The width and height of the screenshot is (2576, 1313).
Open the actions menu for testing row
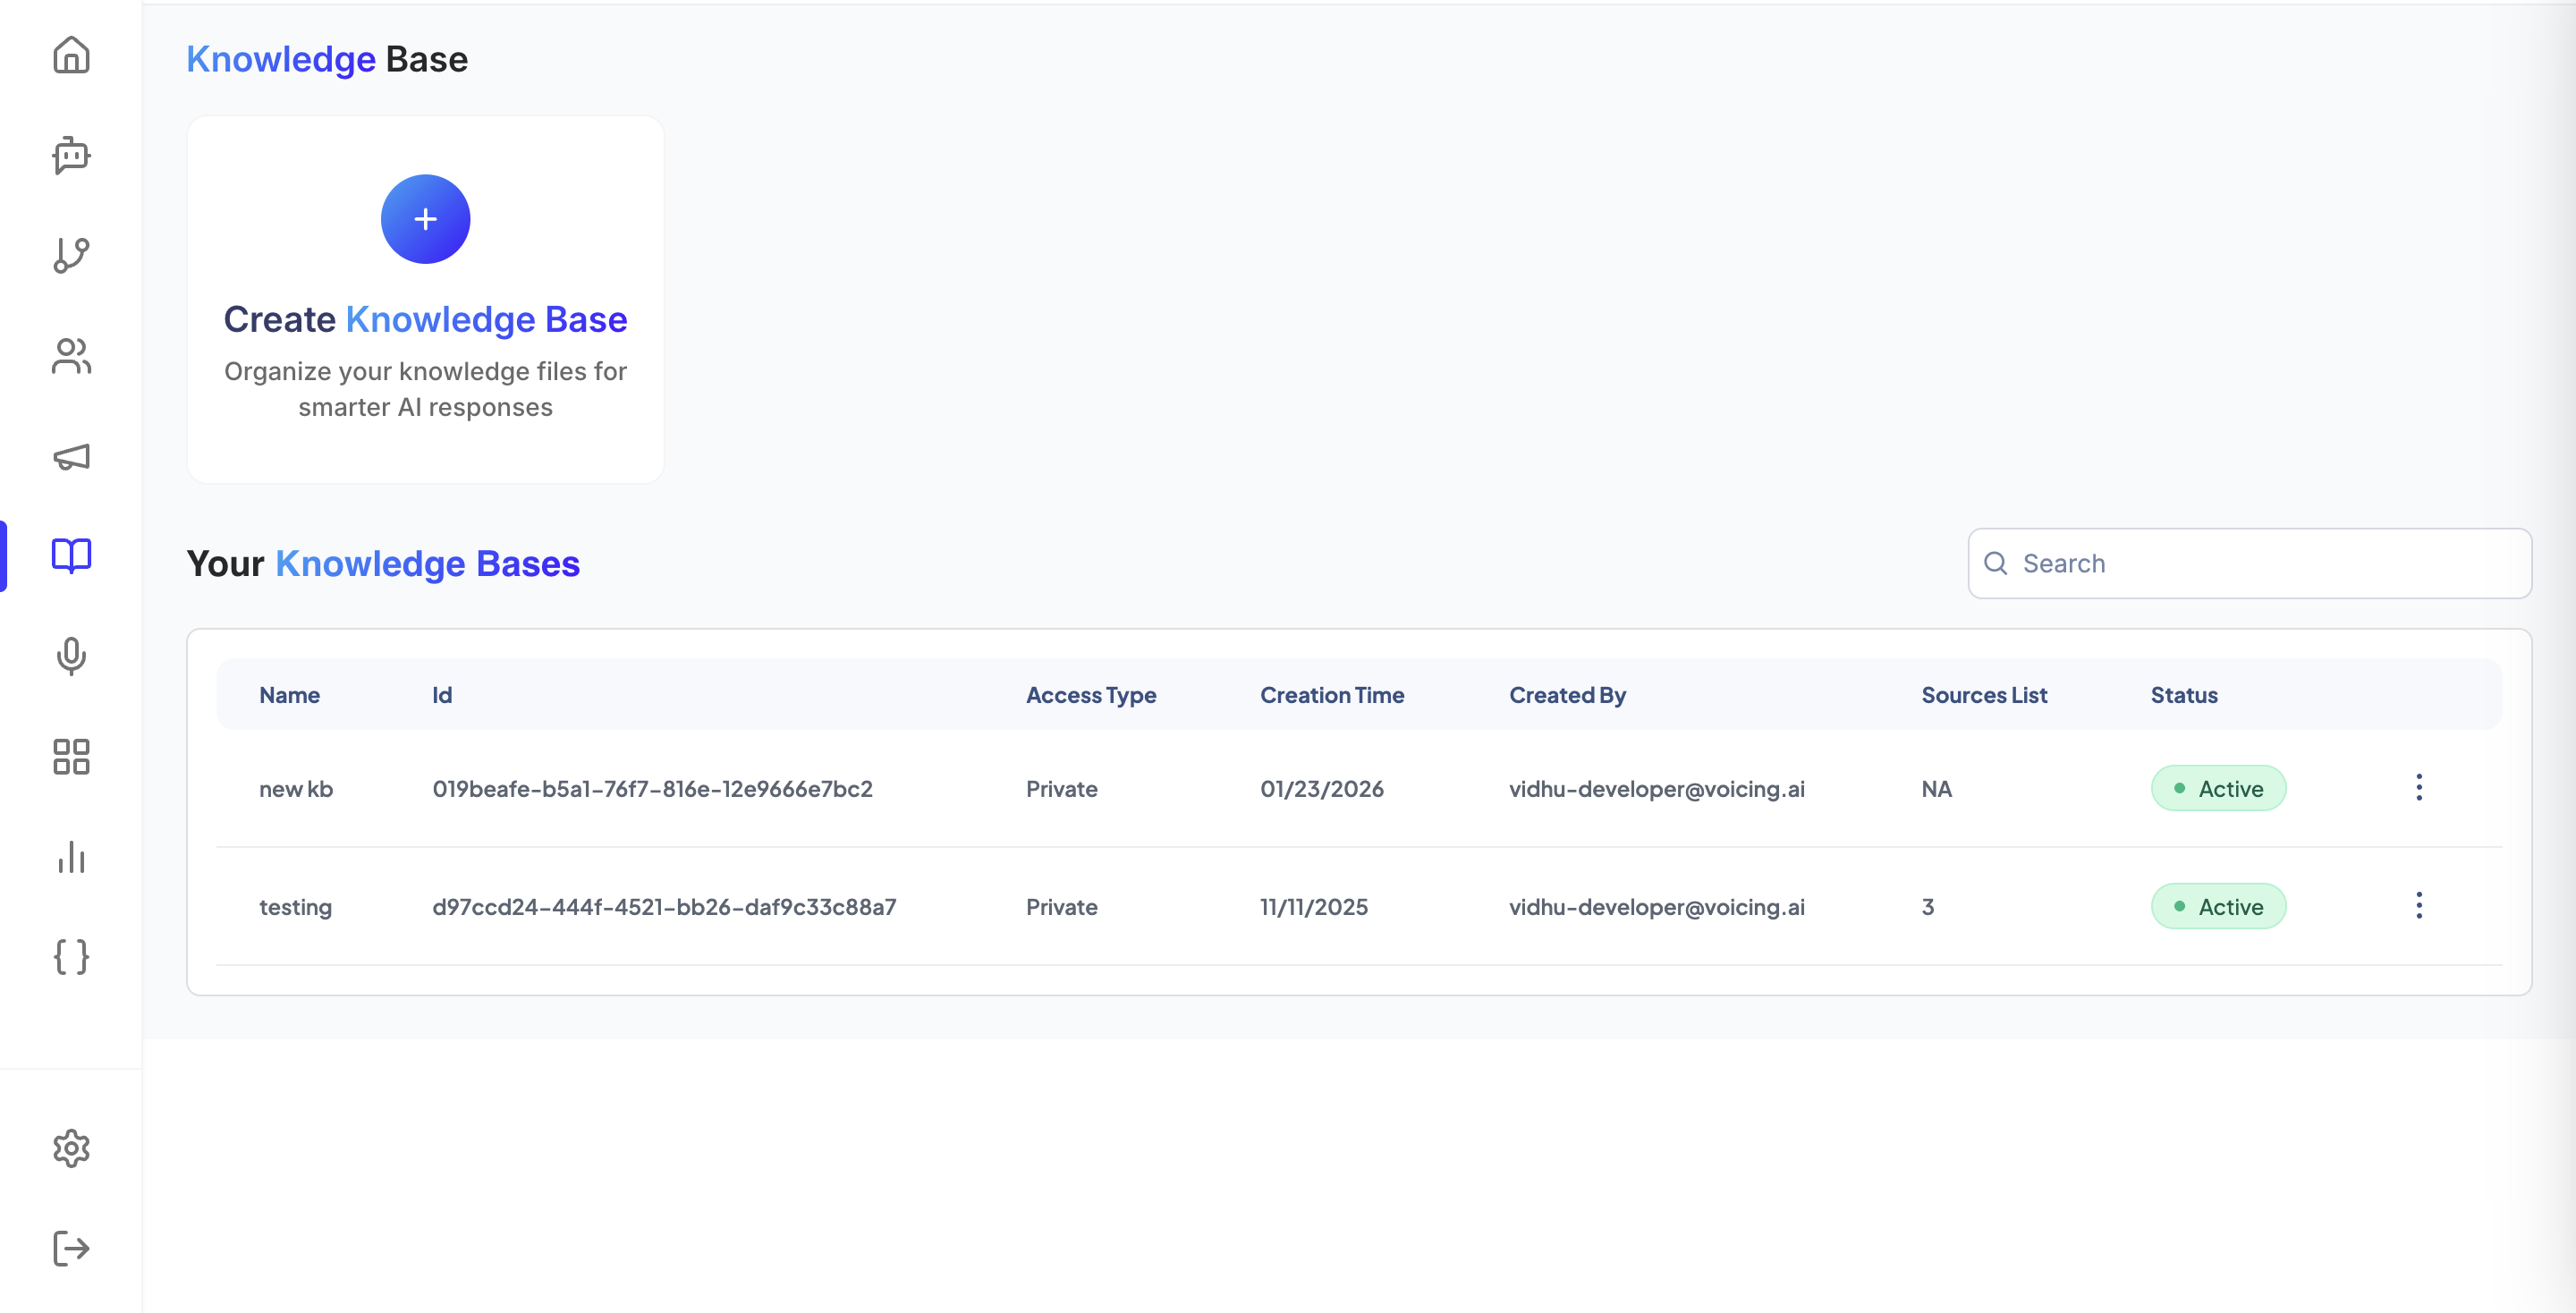[x=2420, y=905]
